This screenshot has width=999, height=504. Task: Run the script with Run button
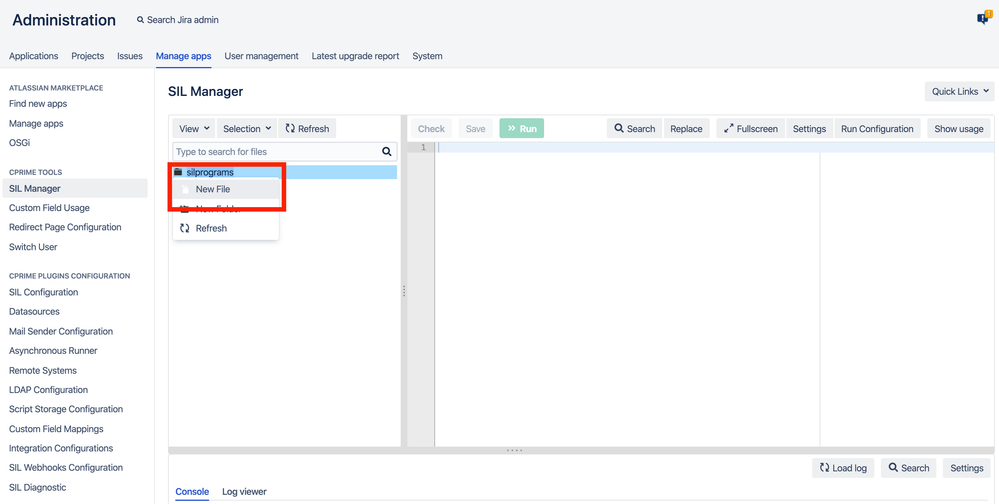[522, 129]
